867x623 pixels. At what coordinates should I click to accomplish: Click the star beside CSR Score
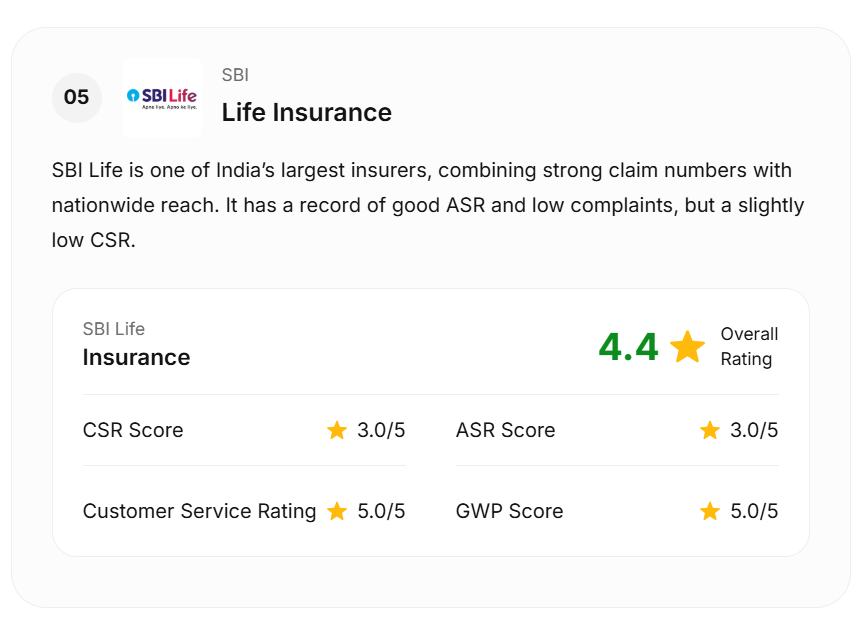337,430
